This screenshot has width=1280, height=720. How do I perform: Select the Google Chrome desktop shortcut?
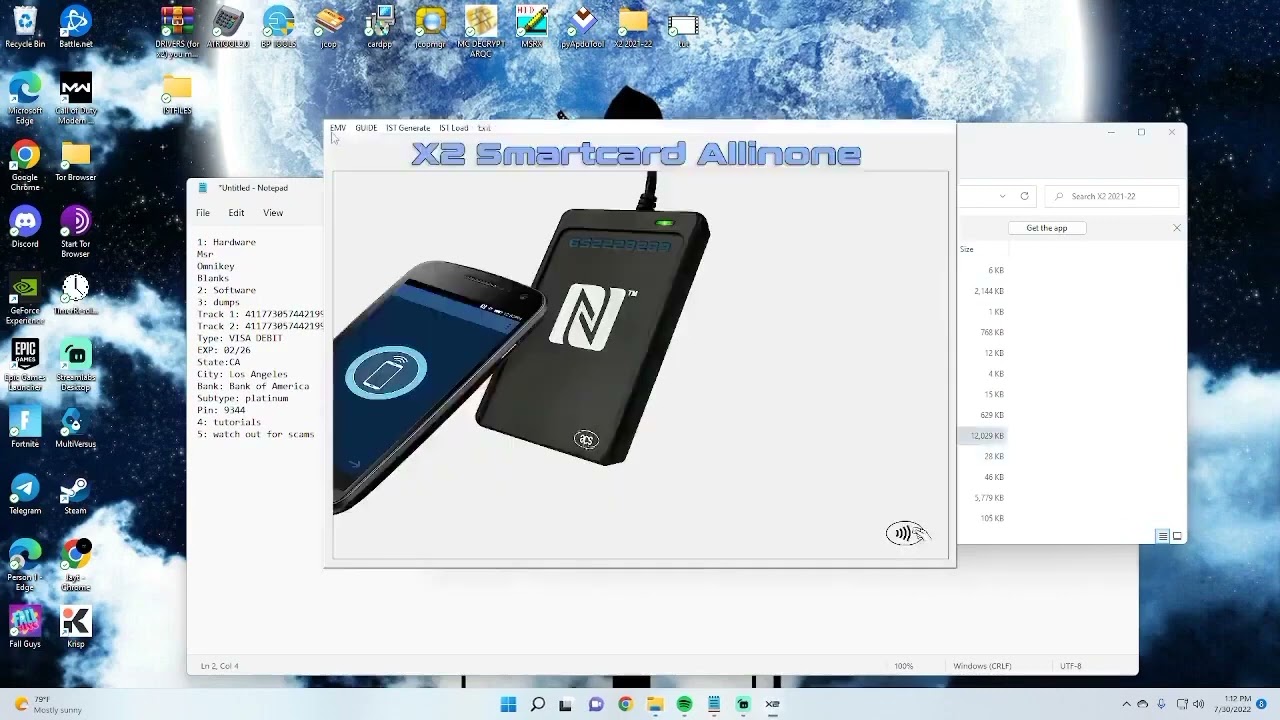click(25, 165)
